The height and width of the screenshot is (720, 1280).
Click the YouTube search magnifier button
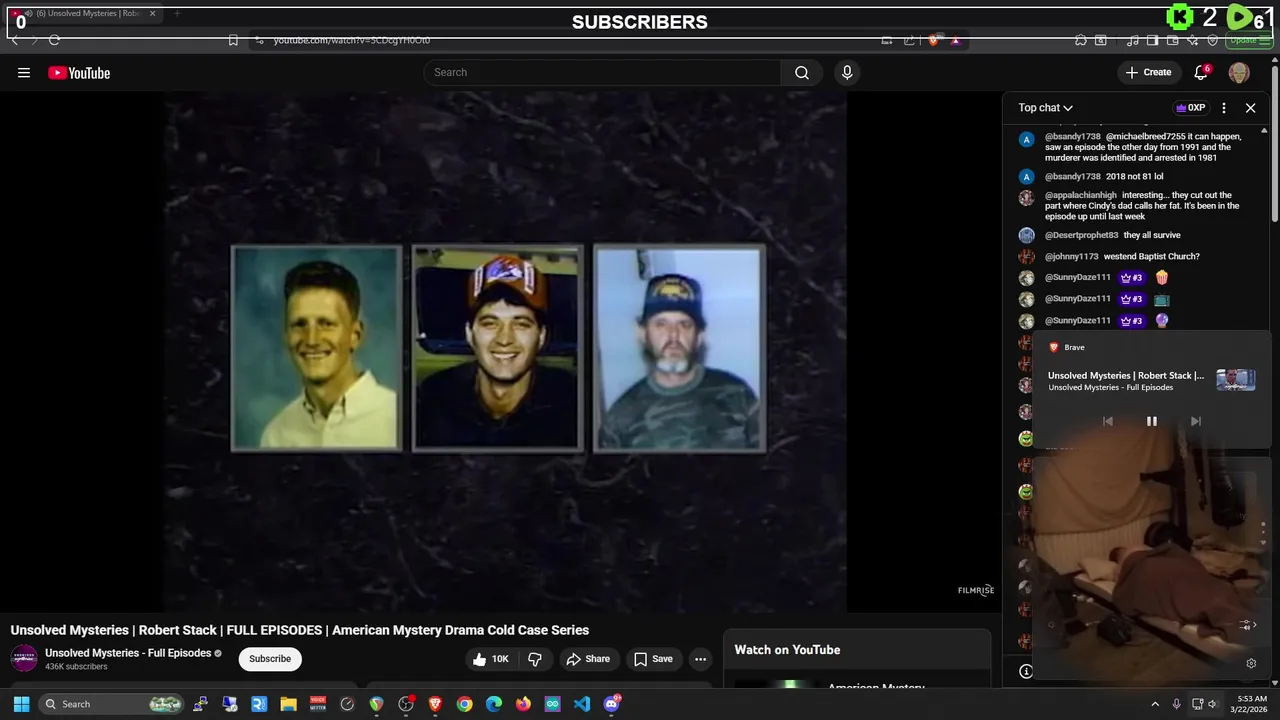tap(802, 72)
